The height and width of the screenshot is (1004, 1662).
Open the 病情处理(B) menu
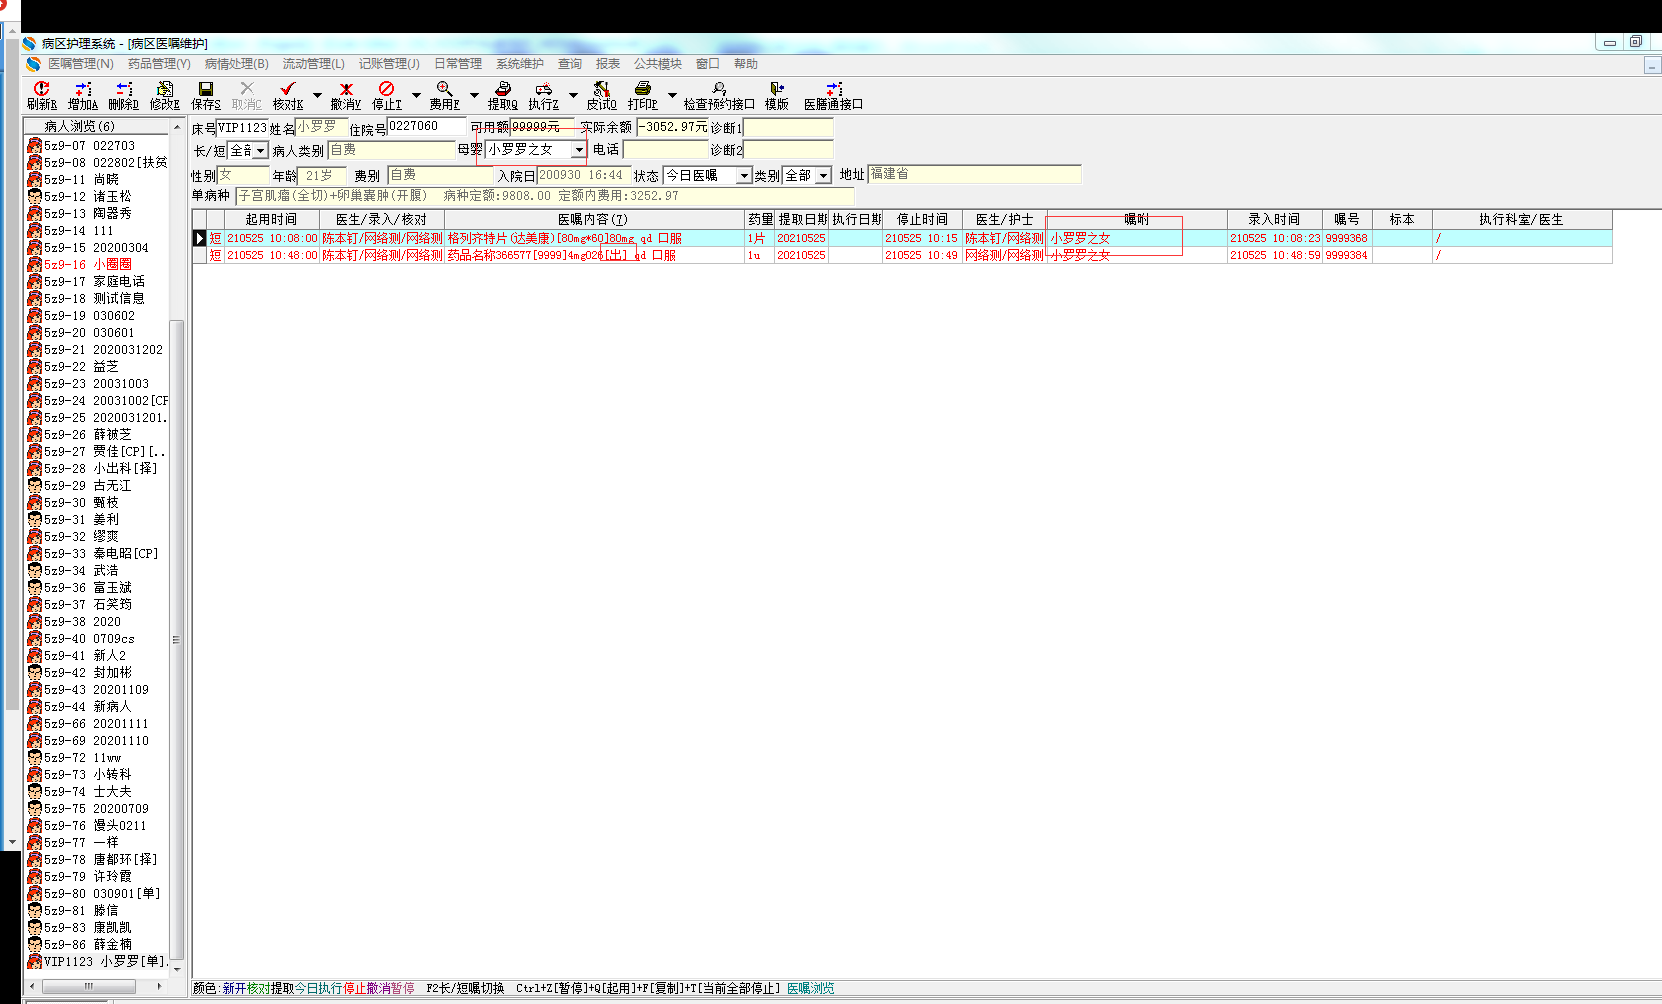tap(237, 64)
